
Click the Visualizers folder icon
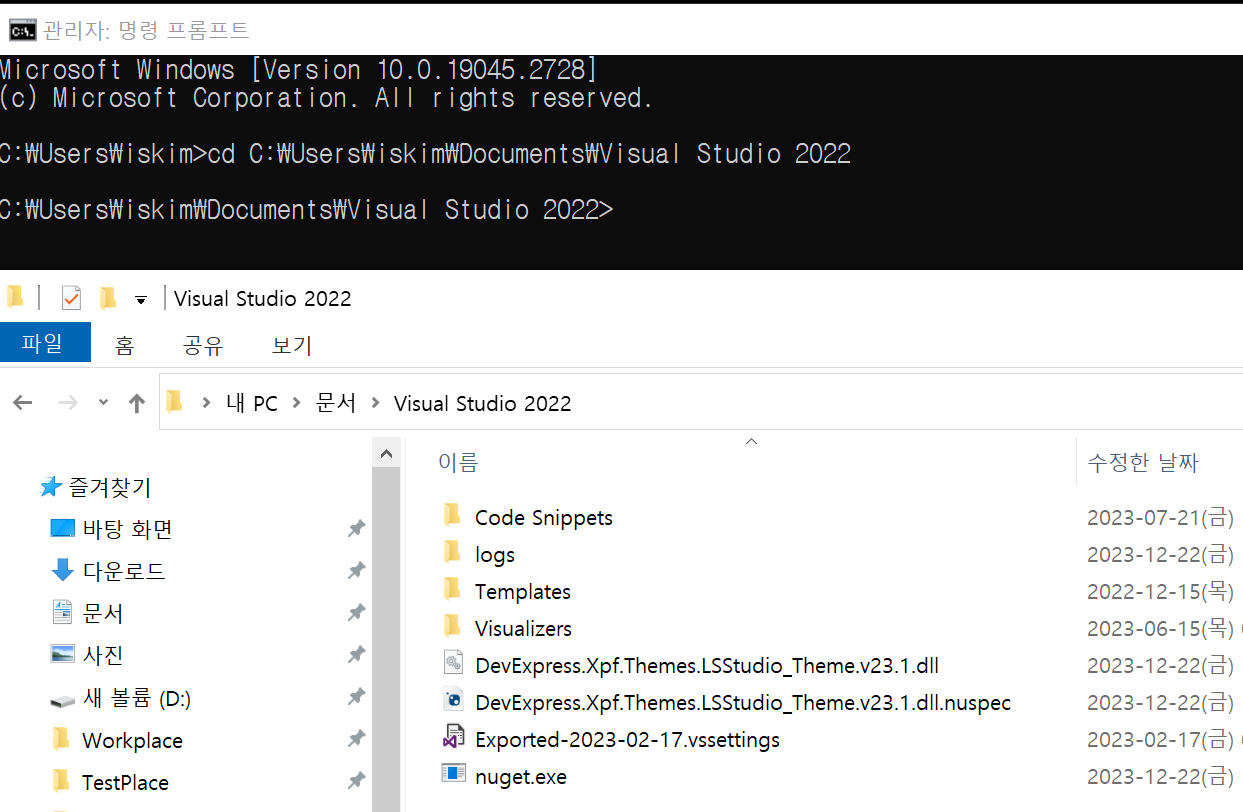click(x=453, y=627)
